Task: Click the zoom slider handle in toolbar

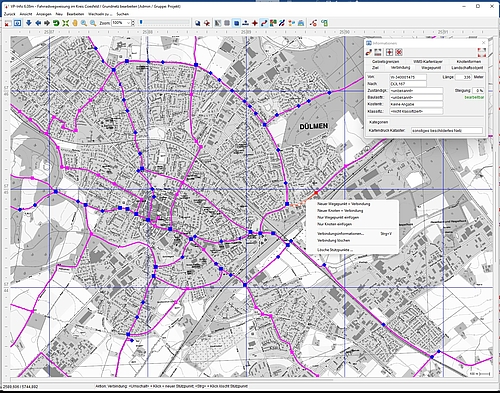Action: click(141, 22)
